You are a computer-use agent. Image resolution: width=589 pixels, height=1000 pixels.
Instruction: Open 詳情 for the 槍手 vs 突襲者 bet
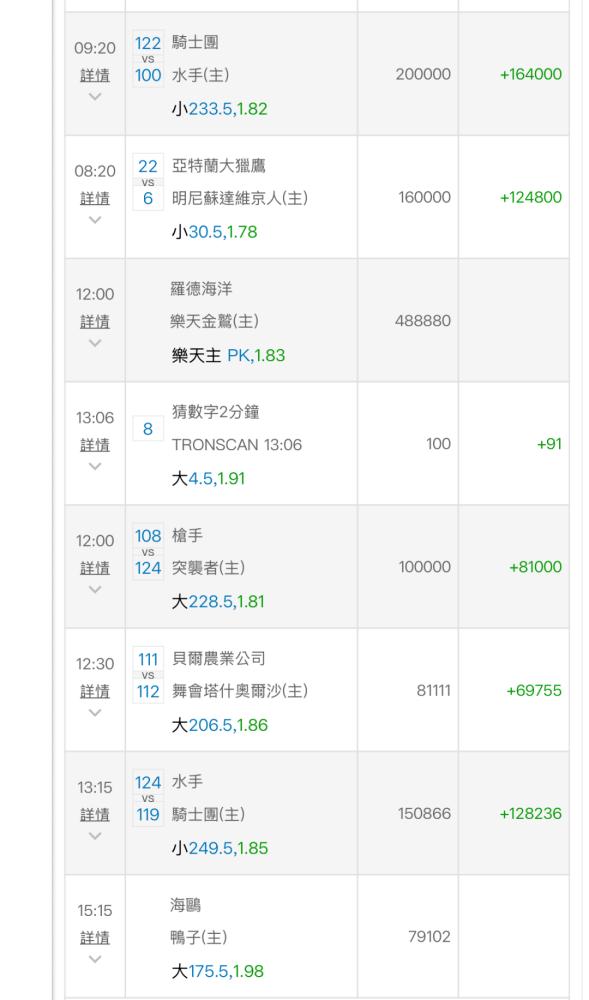pyautogui.click(x=95, y=568)
